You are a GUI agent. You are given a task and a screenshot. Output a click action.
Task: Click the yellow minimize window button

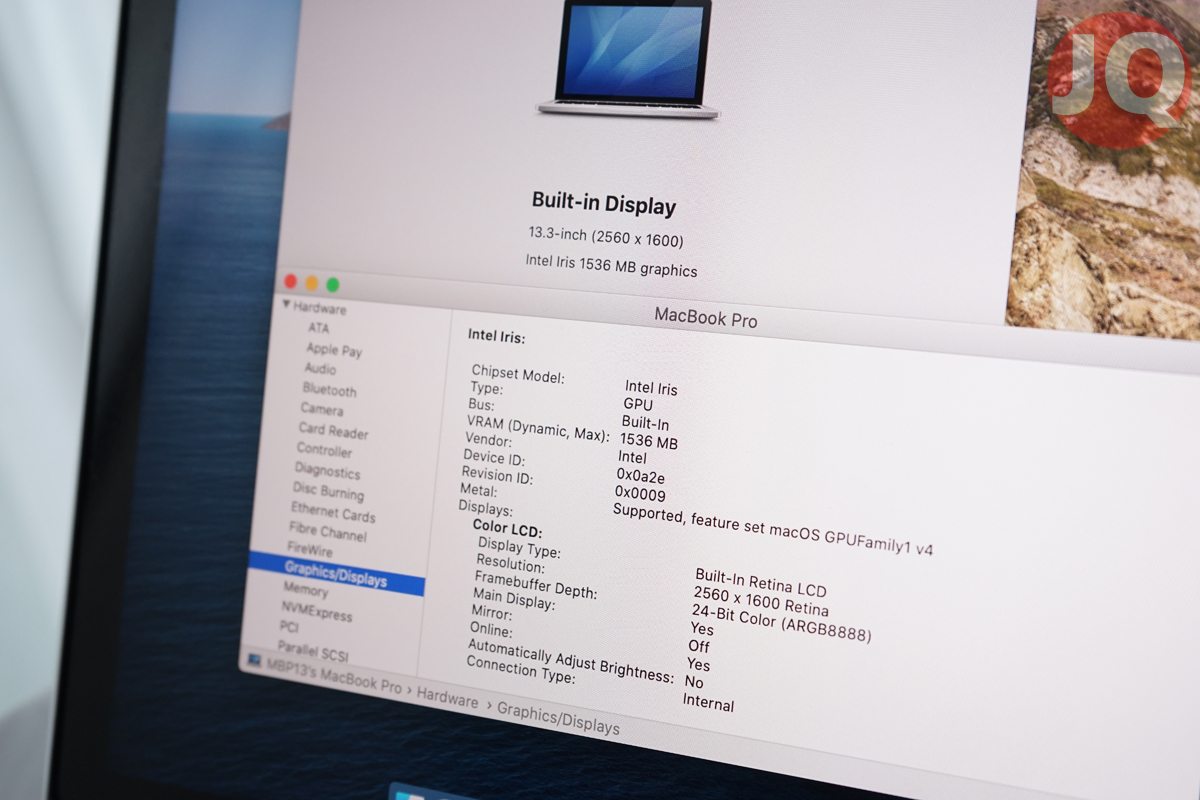312,284
